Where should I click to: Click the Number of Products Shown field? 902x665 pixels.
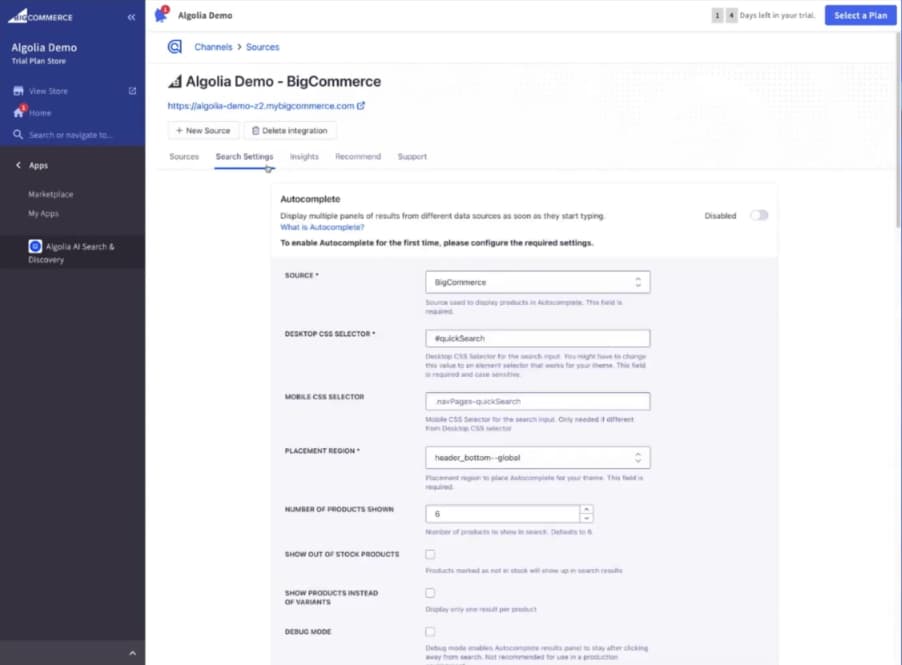coord(503,514)
